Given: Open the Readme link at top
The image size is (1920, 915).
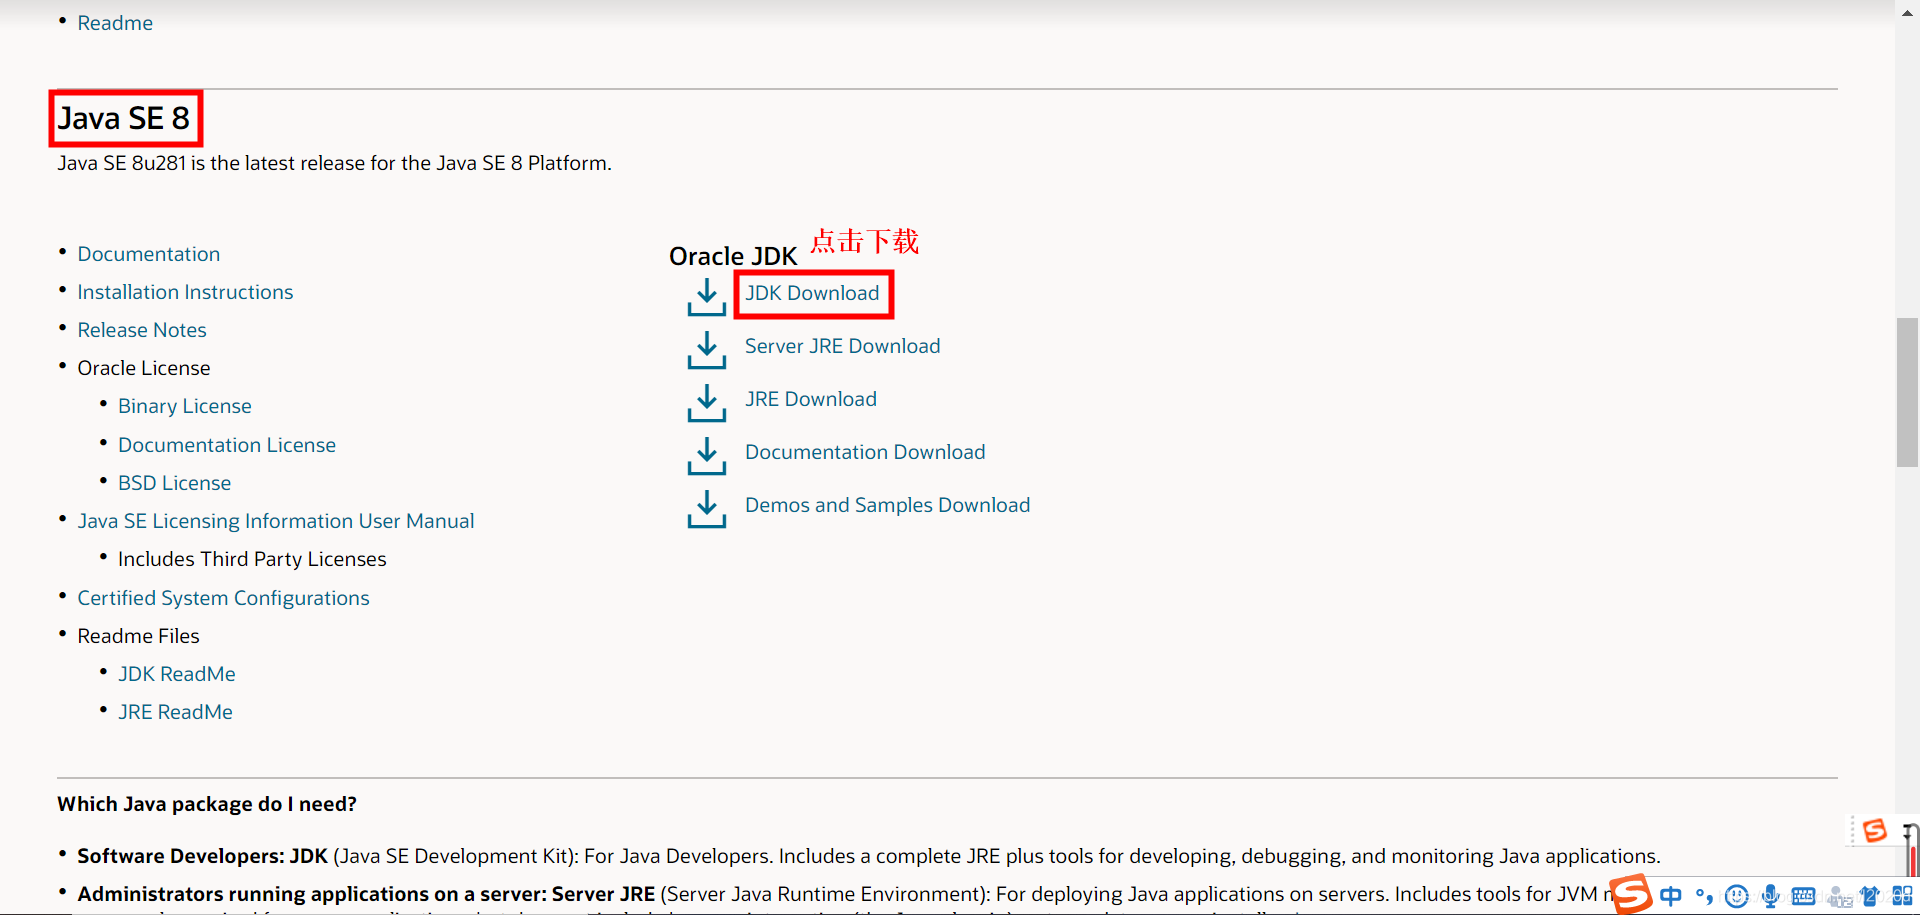Looking at the screenshot, I should click(x=115, y=23).
